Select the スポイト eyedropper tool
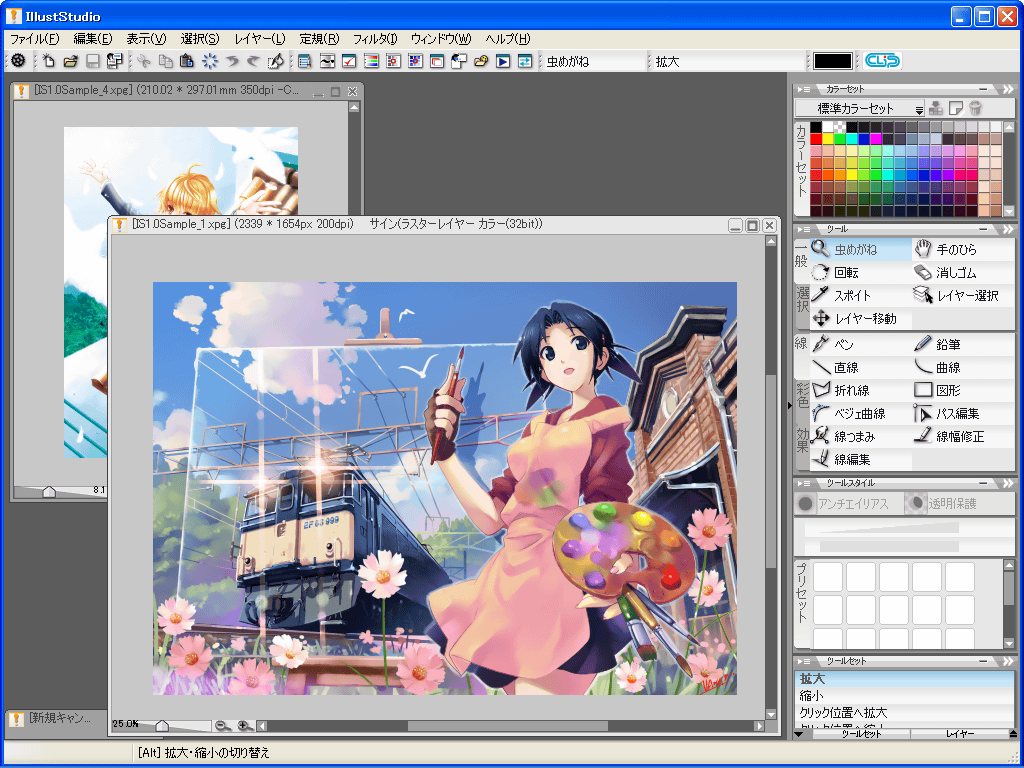The height and width of the screenshot is (768, 1024). pos(861,295)
